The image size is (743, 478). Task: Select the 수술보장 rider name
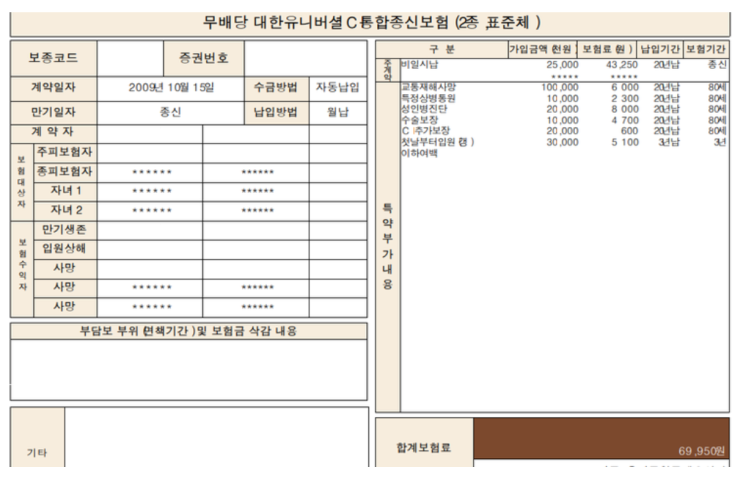[x=419, y=120]
